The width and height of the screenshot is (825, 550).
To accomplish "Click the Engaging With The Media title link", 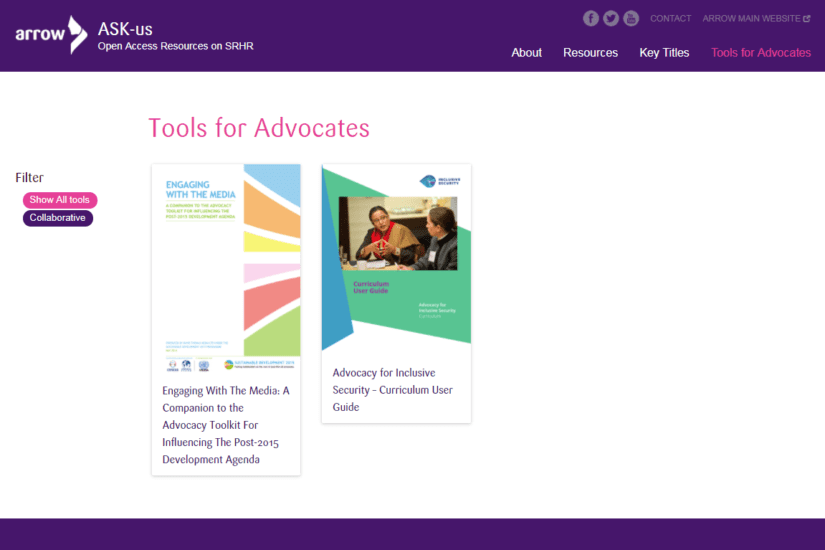I will [x=226, y=425].
